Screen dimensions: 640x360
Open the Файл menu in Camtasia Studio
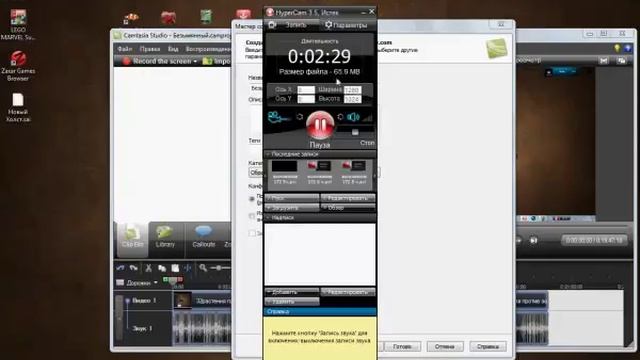click(x=125, y=49)
